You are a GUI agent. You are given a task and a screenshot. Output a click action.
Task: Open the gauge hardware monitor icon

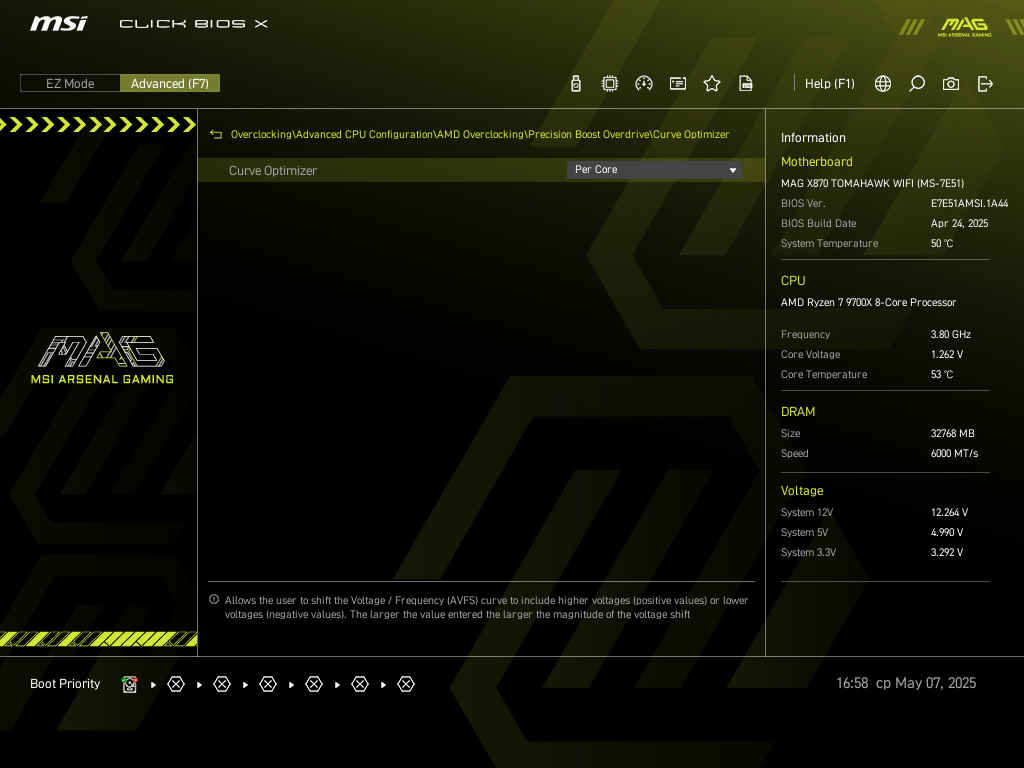(643, 84)
